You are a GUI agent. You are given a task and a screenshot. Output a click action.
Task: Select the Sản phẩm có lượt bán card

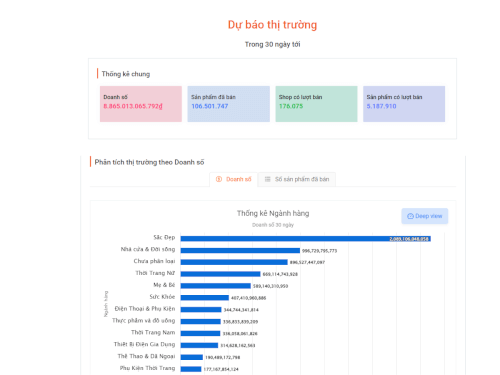point(404,104)
